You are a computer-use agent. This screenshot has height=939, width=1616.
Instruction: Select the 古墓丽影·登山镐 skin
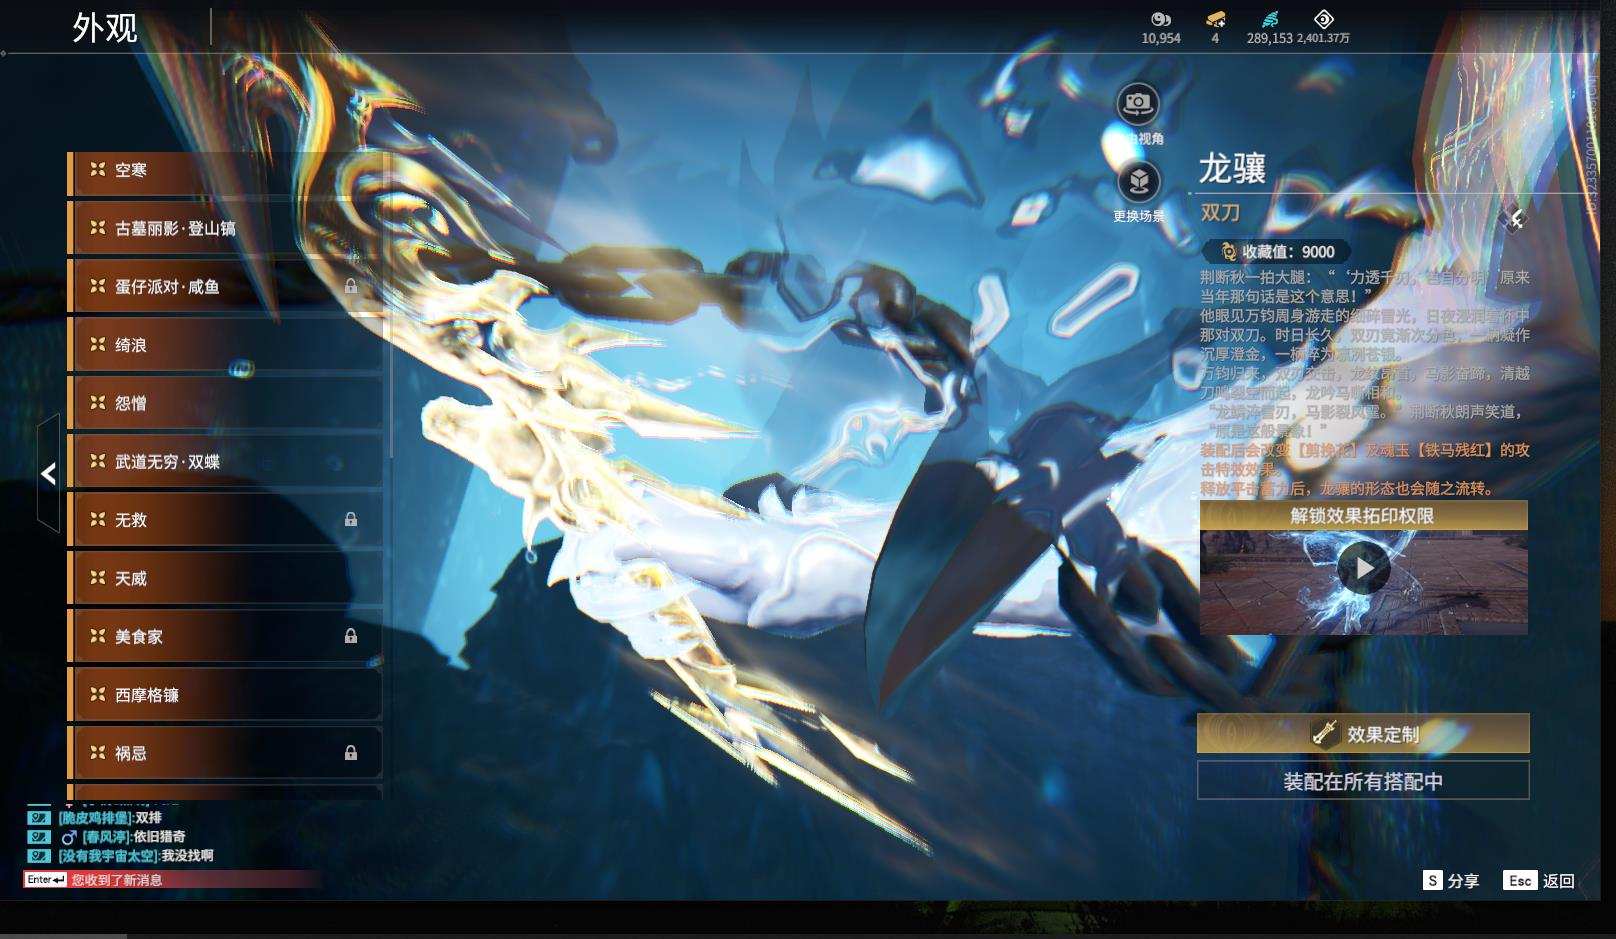[225, 229]
